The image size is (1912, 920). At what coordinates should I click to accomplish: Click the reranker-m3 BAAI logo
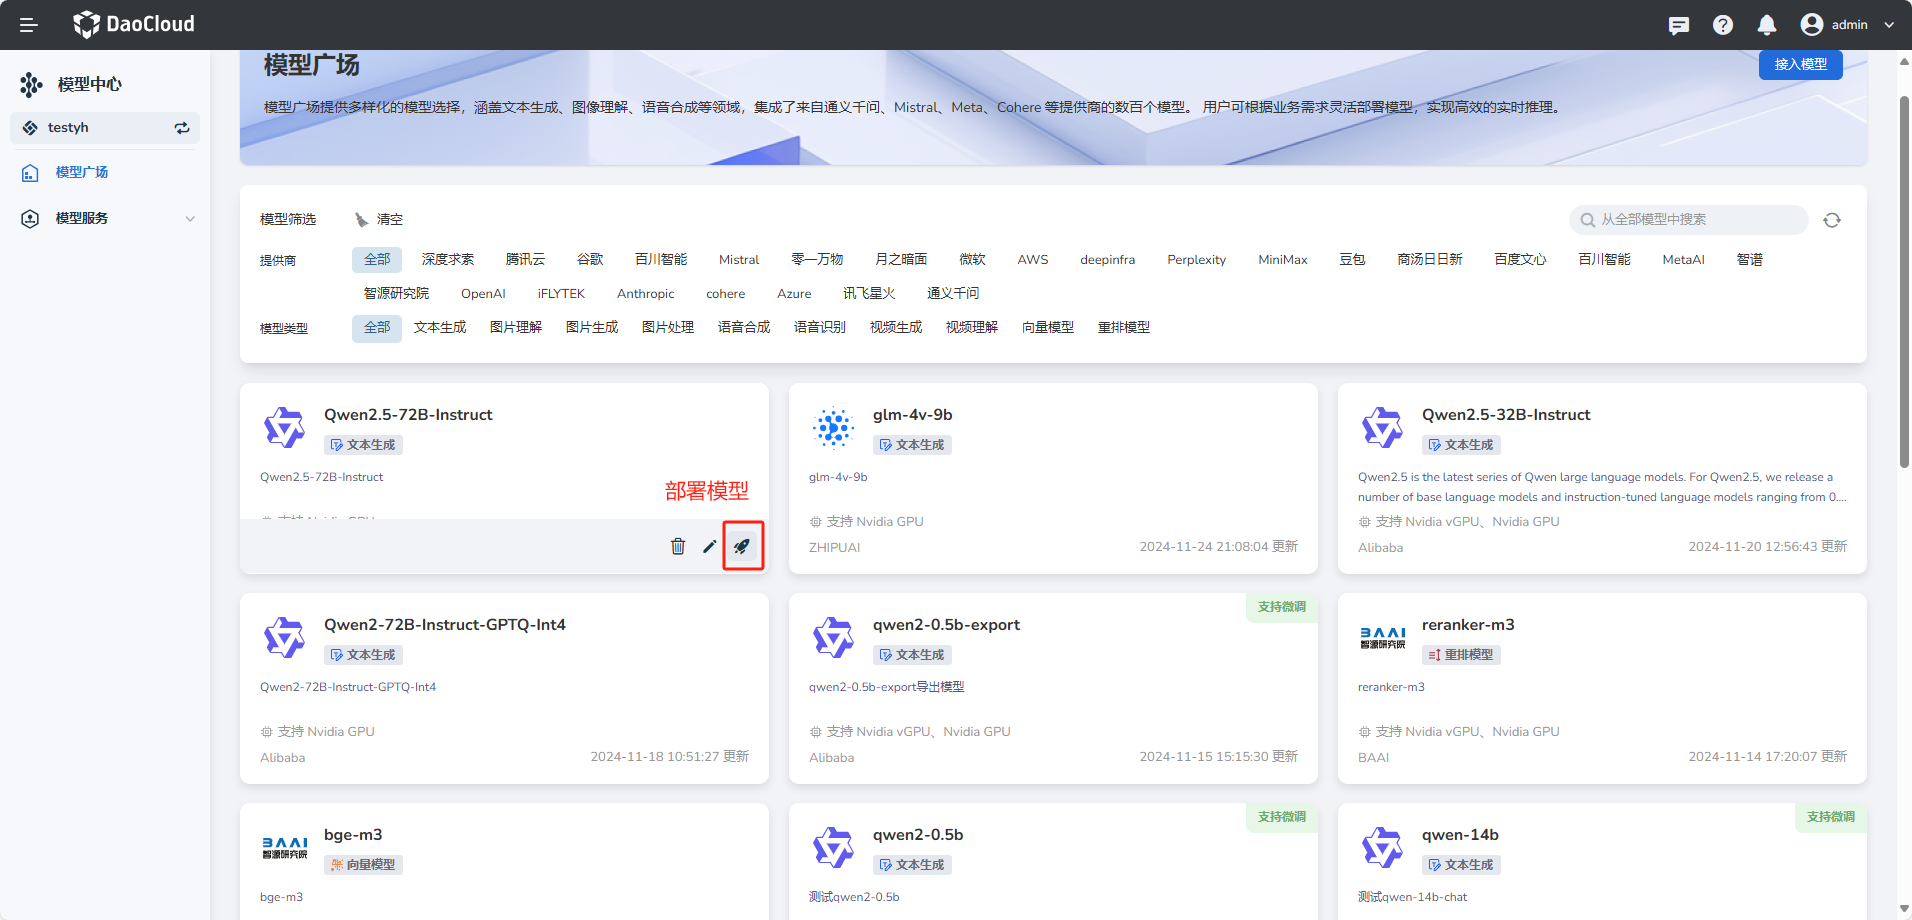click(x=1382, y=638)
